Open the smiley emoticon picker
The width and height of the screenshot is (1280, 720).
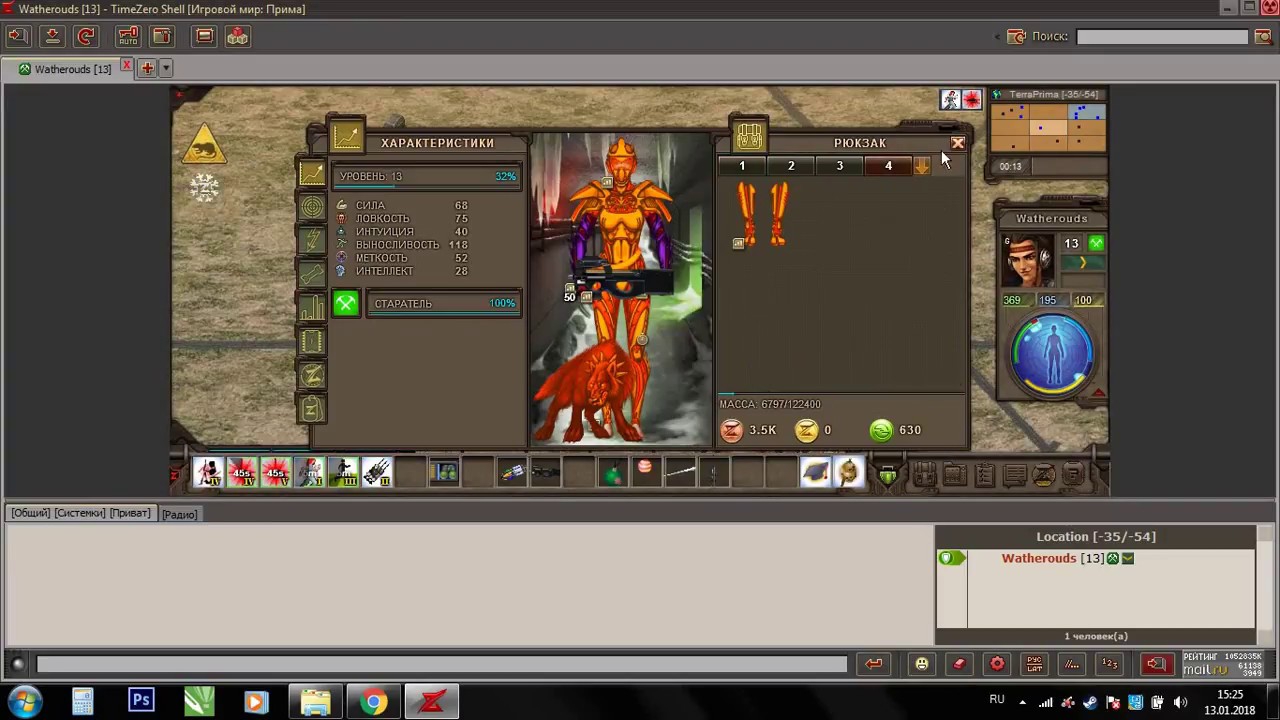tap(922, 663)
